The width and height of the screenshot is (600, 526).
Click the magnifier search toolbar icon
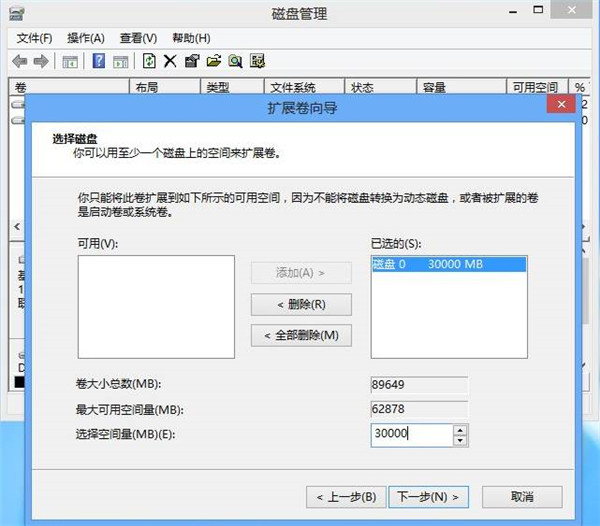pos(235,61)
